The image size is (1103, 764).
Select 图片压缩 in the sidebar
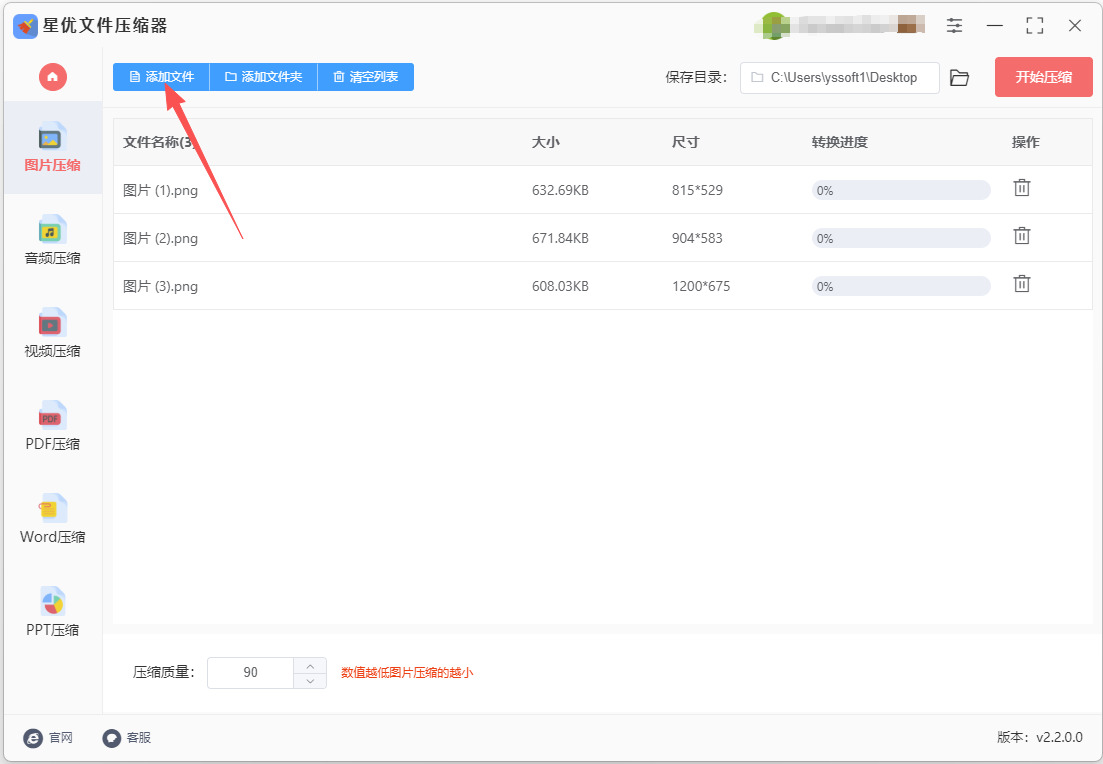tap(53, 147)
